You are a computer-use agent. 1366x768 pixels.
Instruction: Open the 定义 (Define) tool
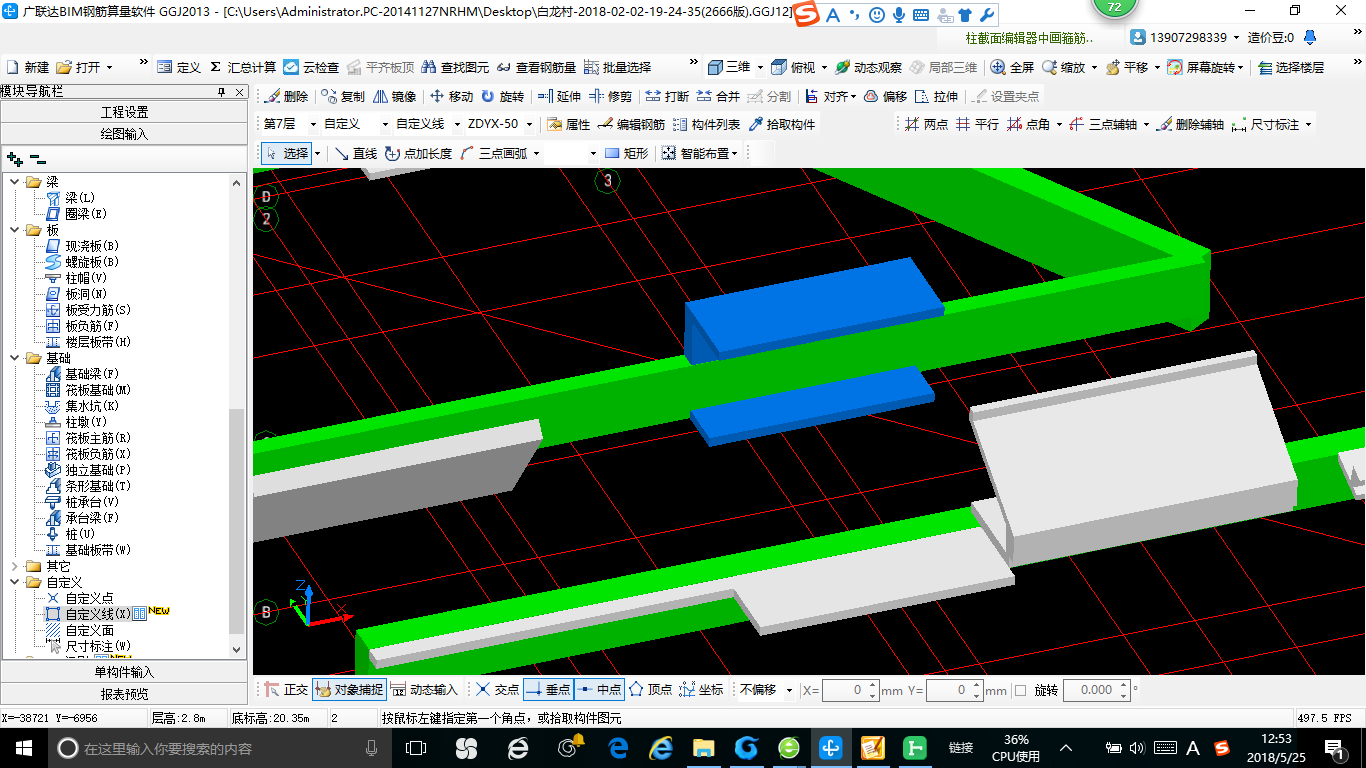coord(179,67)
